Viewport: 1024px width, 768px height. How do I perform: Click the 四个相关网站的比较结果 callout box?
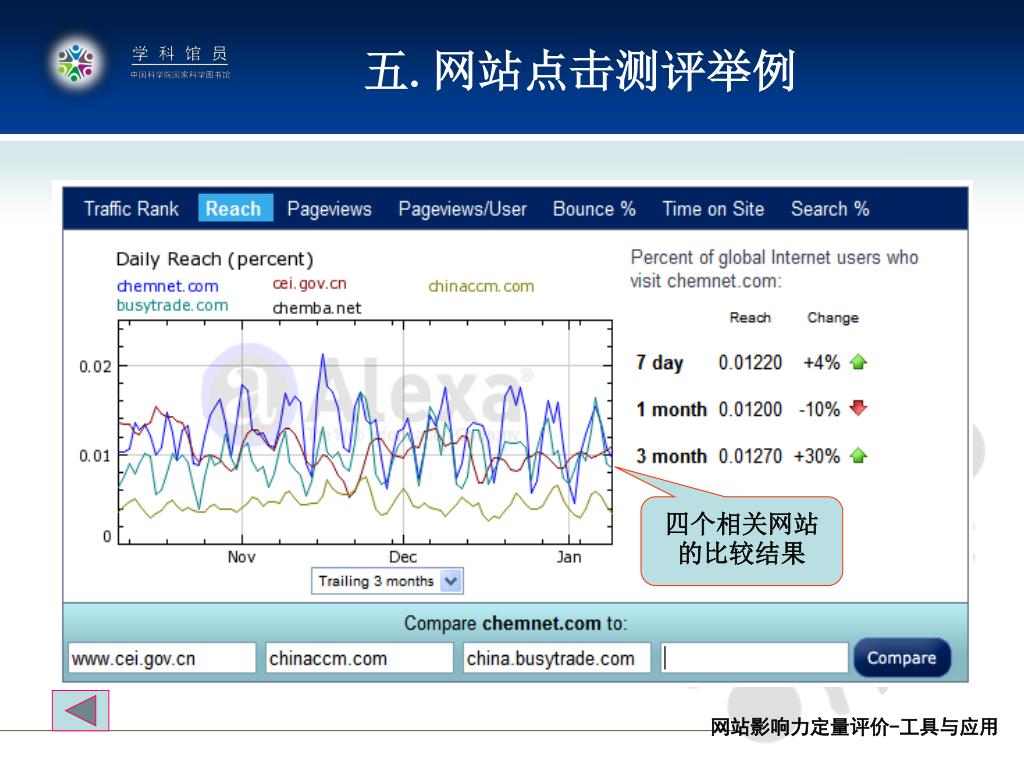click(742, 541)
